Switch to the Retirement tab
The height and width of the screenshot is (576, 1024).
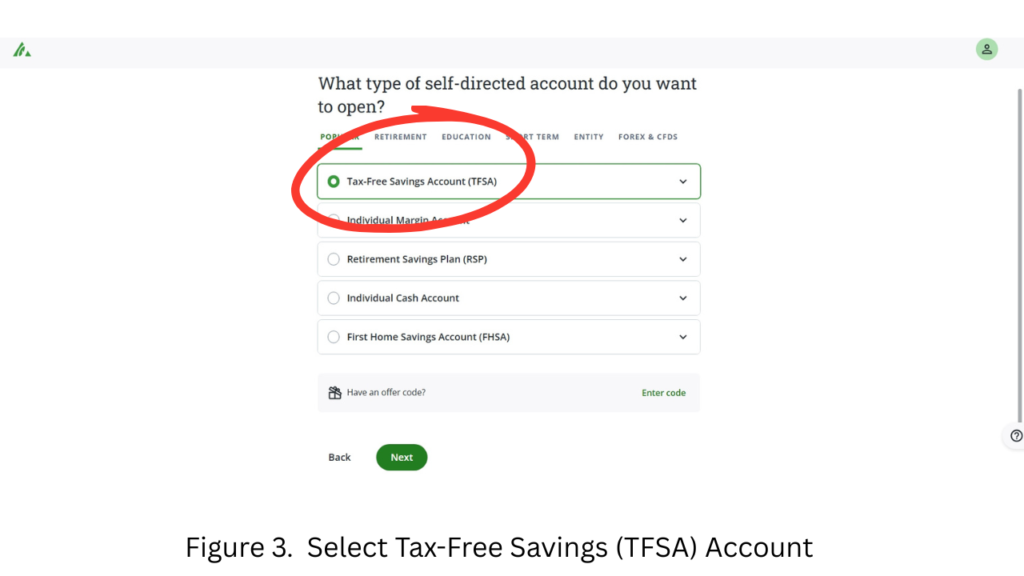(x=400, y=136)
